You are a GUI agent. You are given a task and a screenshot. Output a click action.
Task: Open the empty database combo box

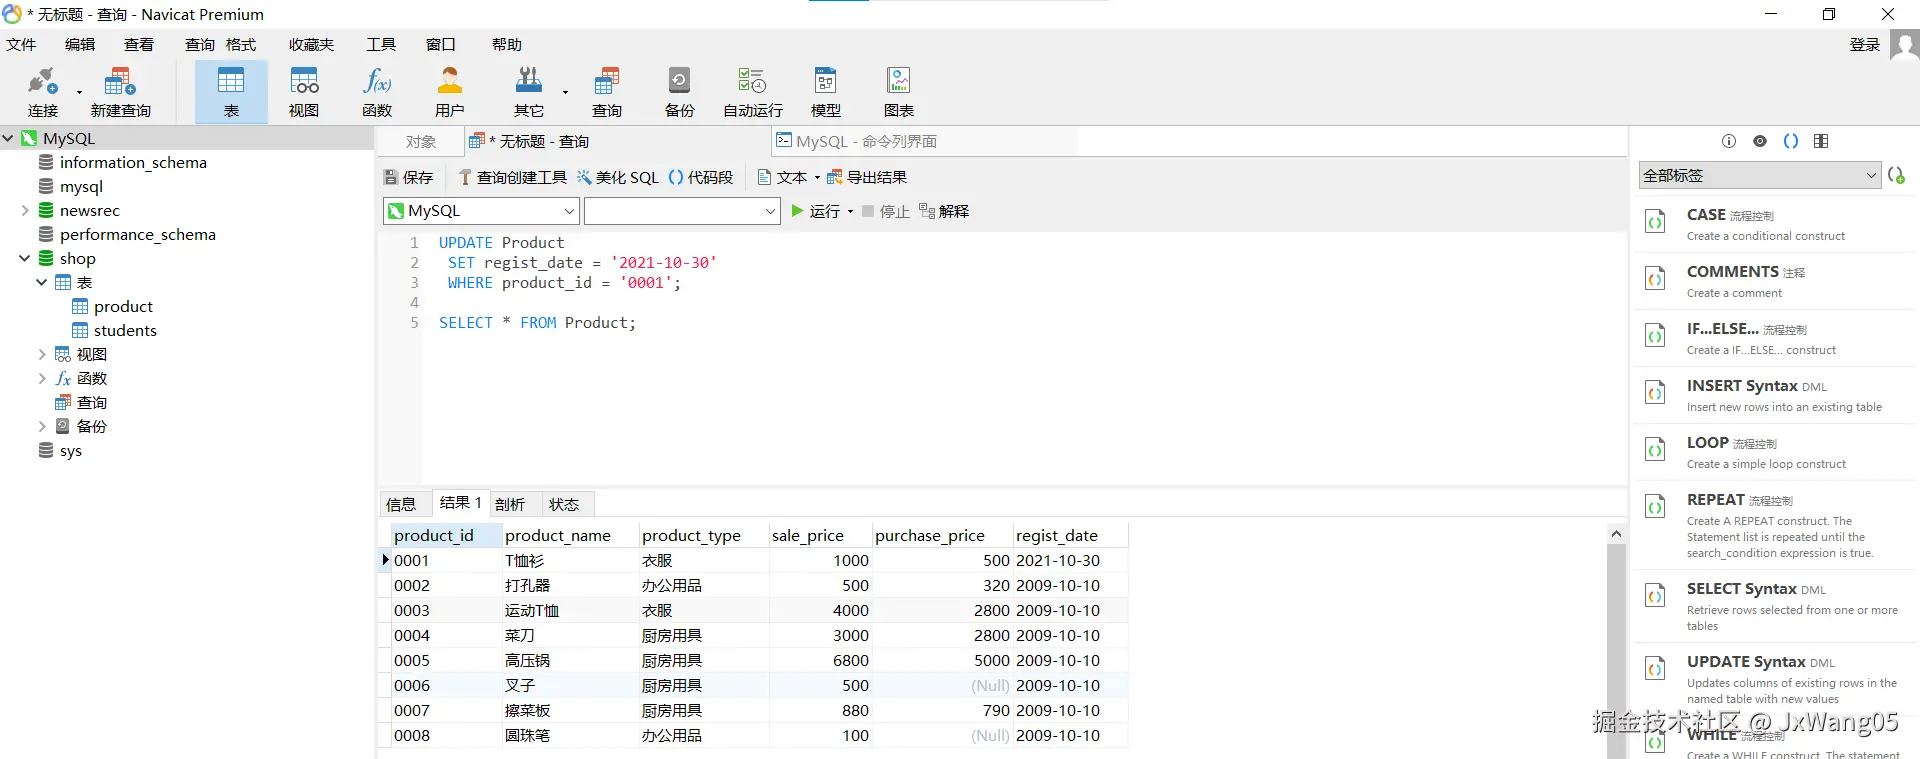click(x=682, y=211)
